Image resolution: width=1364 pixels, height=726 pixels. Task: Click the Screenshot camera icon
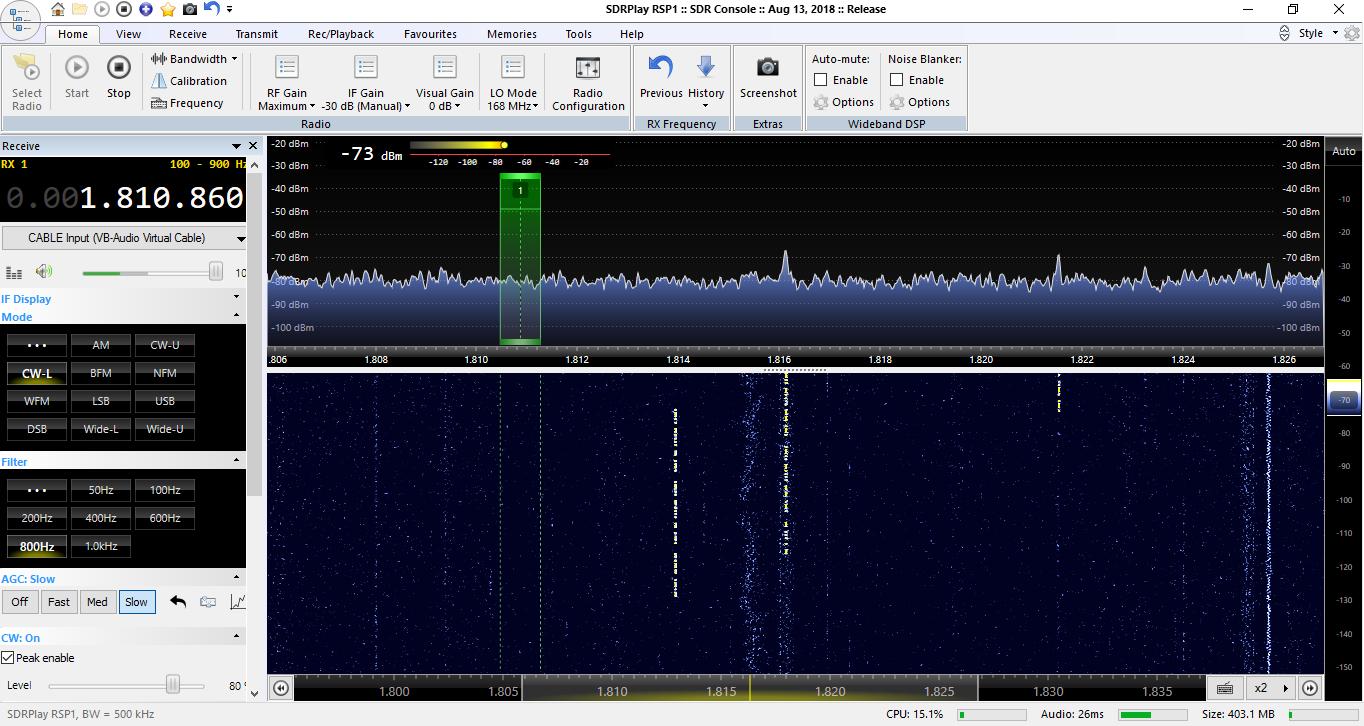[x=768, y=68]
